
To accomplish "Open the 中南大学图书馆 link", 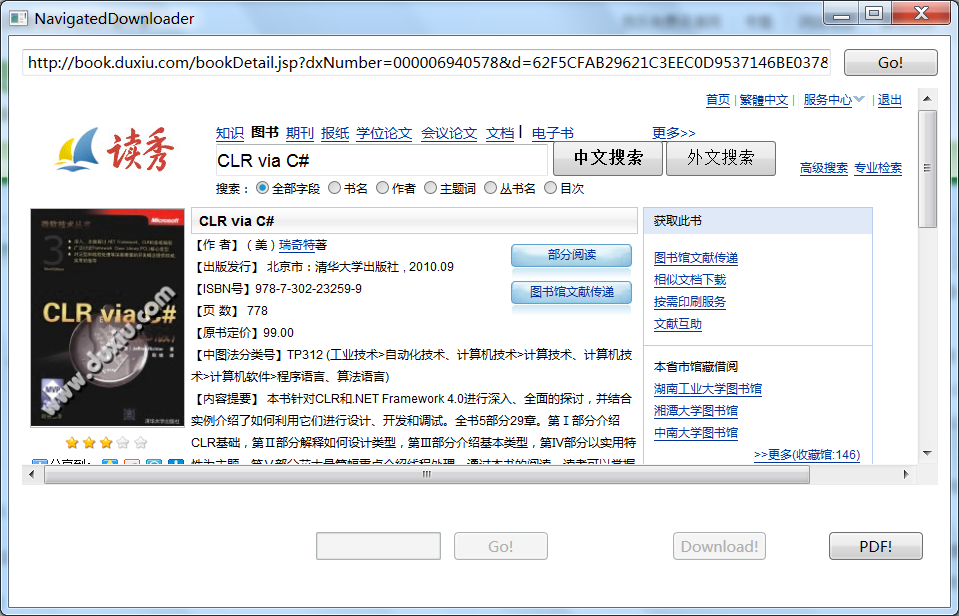I will pos(696,432).
